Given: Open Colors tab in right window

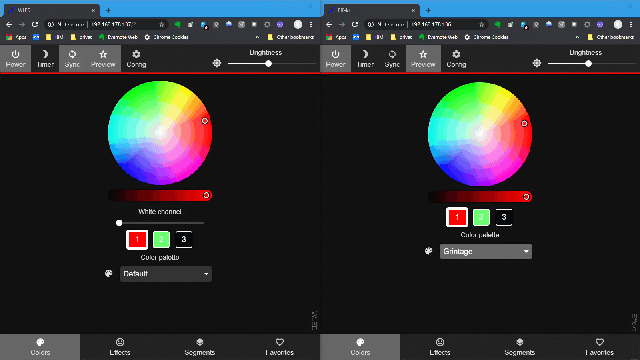Looking at the screenshot, I should (x=360, y=347).
